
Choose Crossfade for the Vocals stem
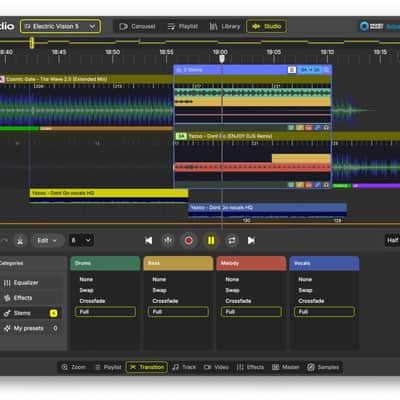point(311,301)
